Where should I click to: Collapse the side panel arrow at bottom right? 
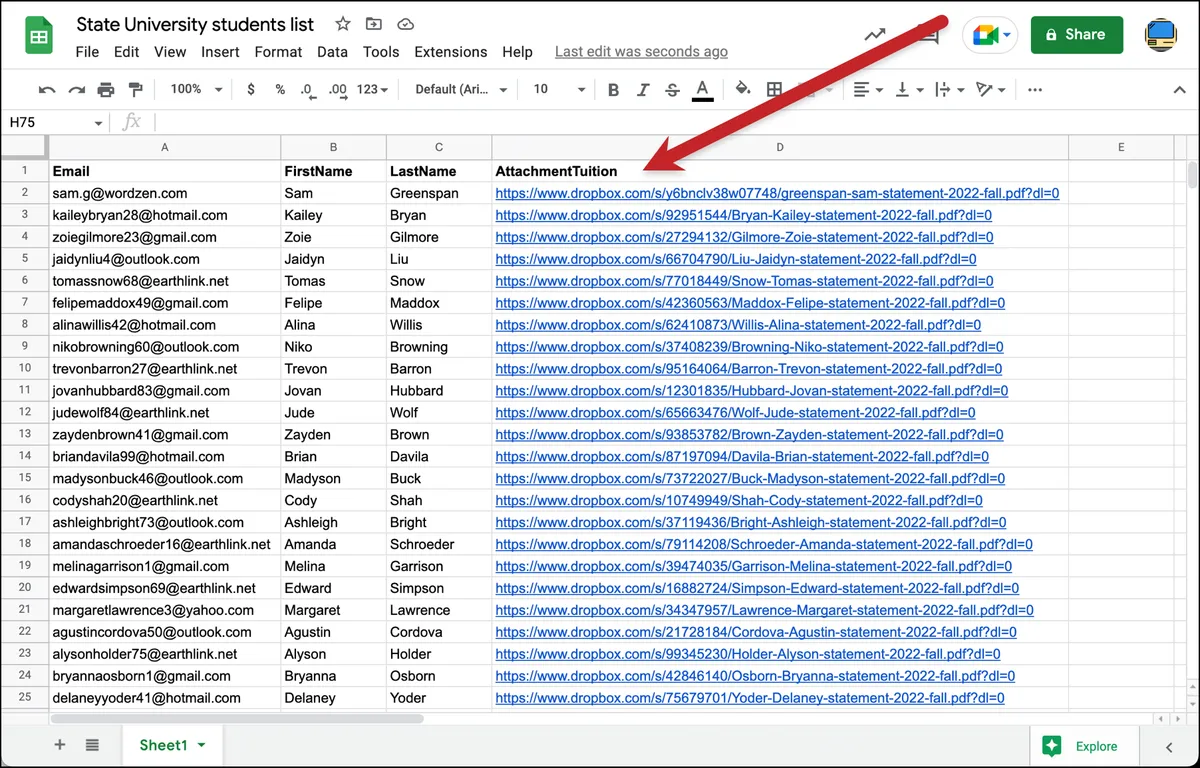(x=1169, y=746)
